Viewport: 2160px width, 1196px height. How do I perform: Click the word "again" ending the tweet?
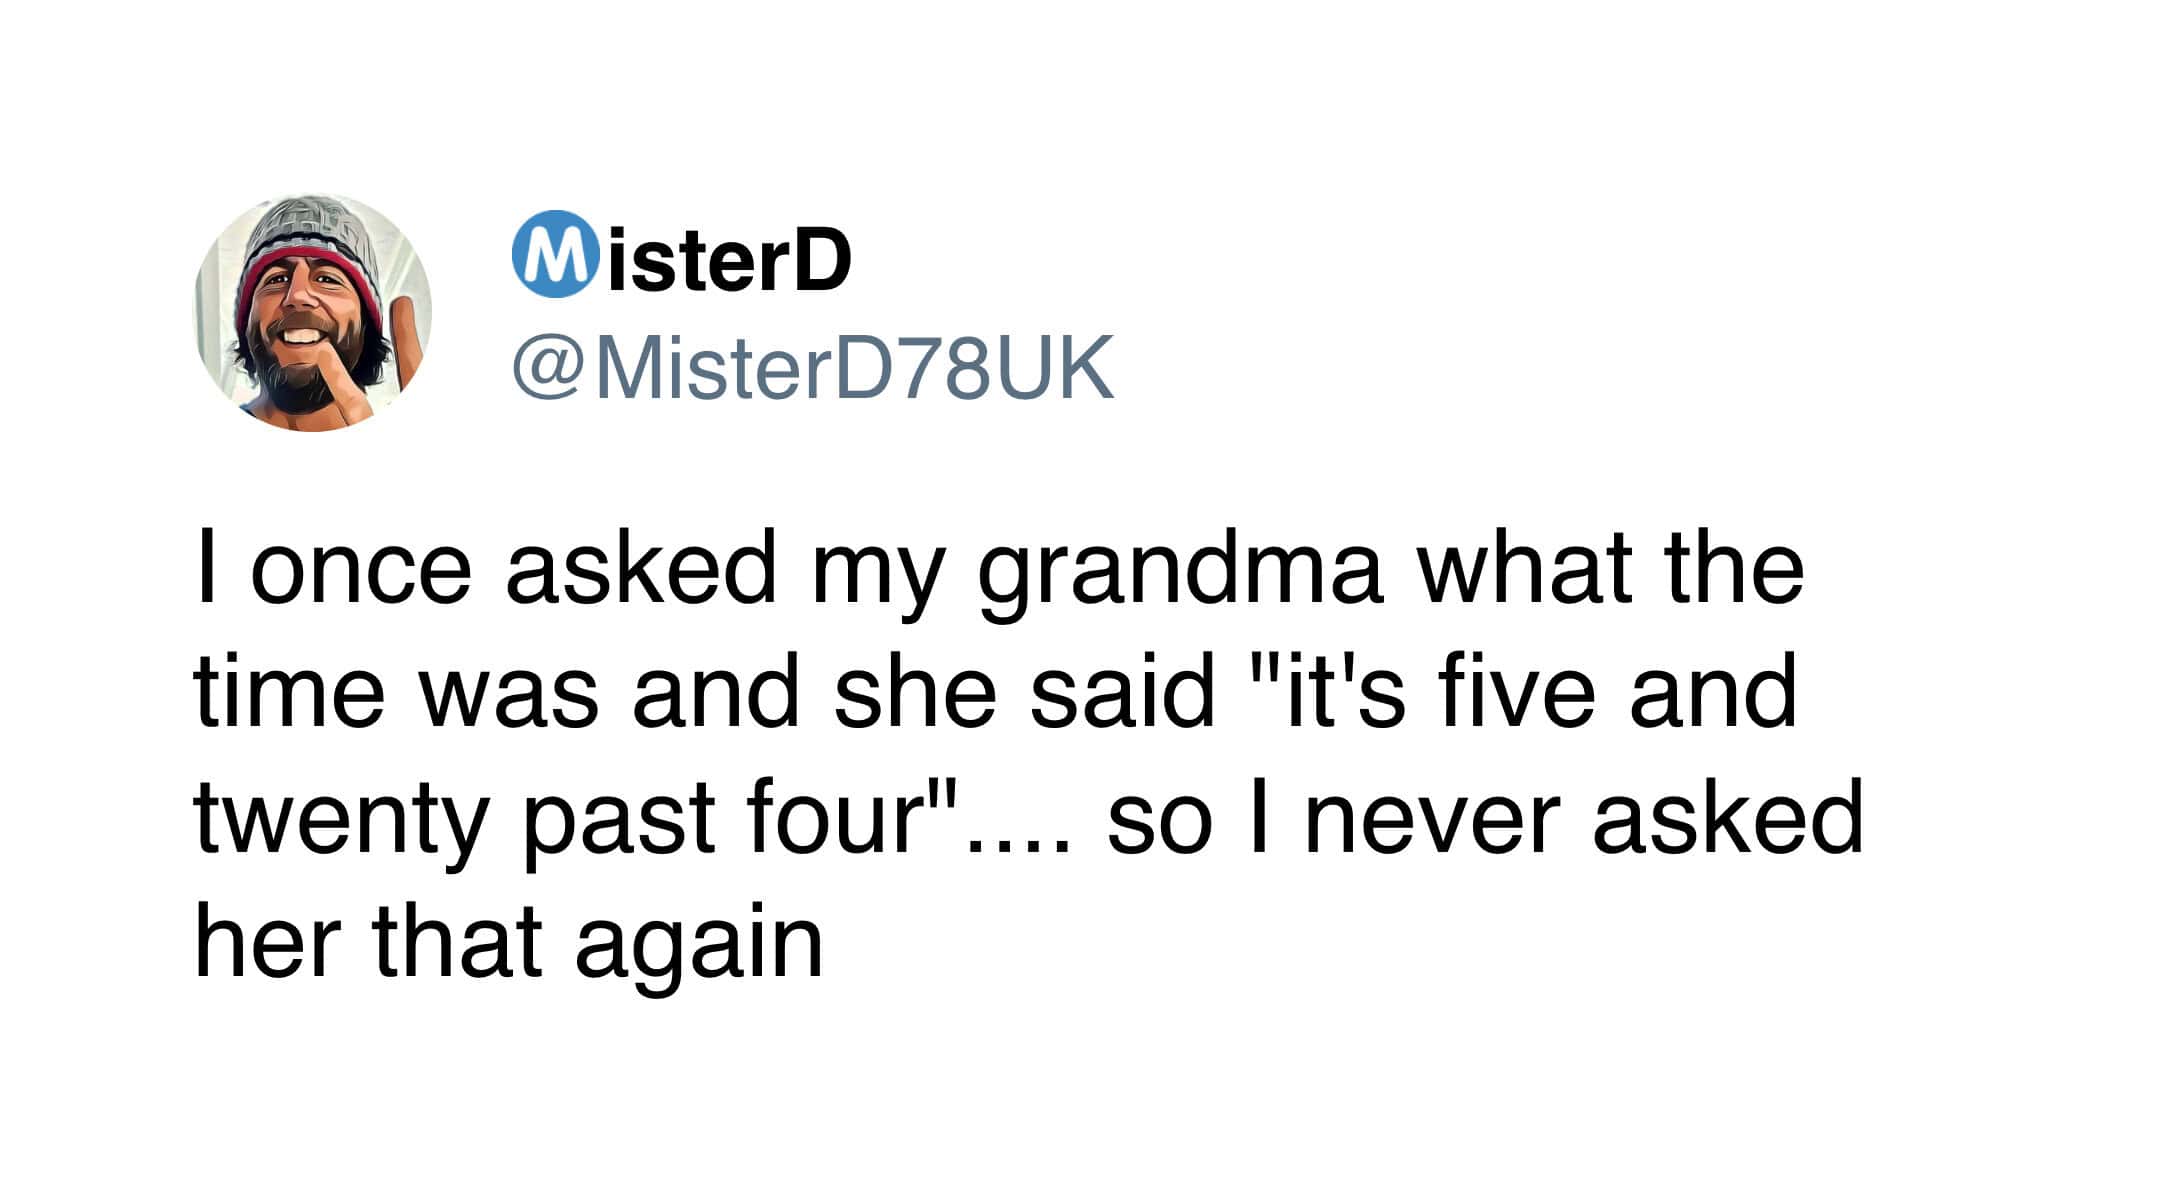coord(699,945)
